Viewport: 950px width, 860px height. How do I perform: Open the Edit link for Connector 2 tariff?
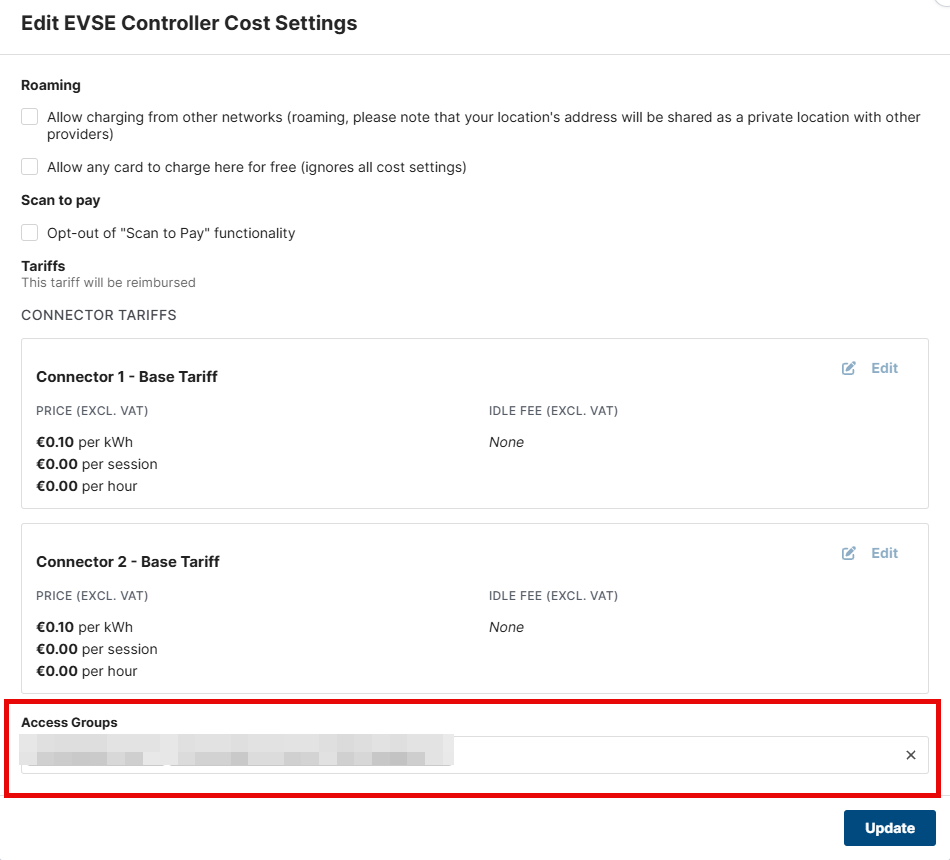point(884,553)
